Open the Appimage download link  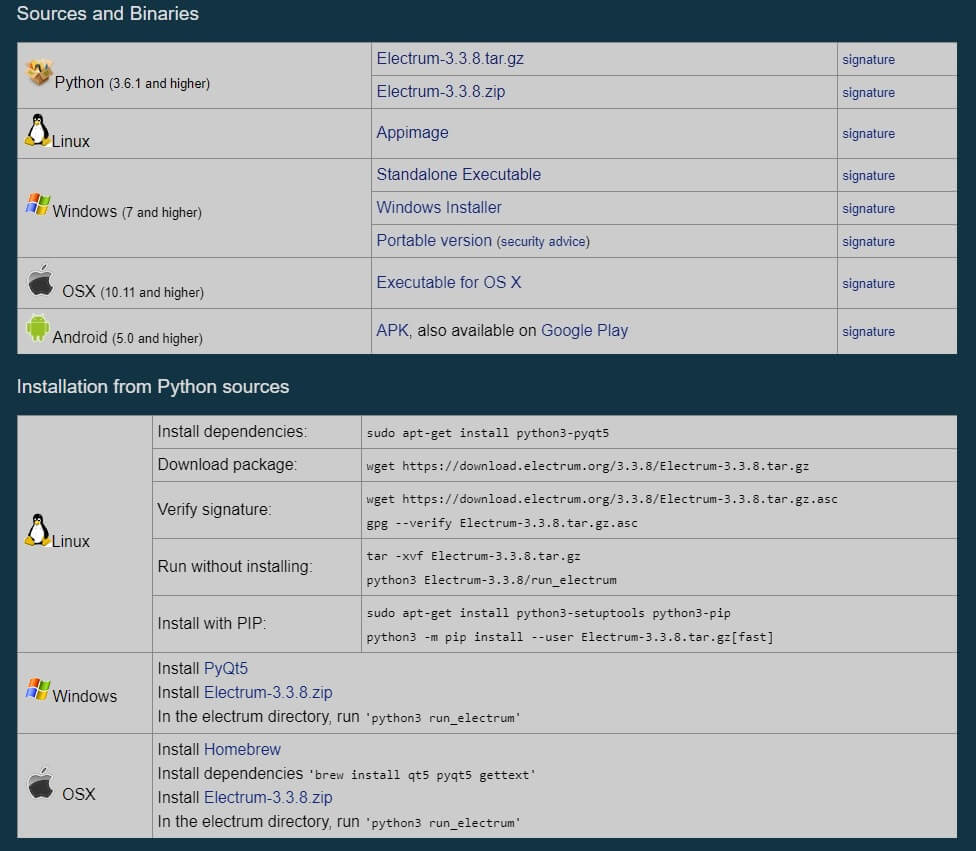(x=412, y=133)
